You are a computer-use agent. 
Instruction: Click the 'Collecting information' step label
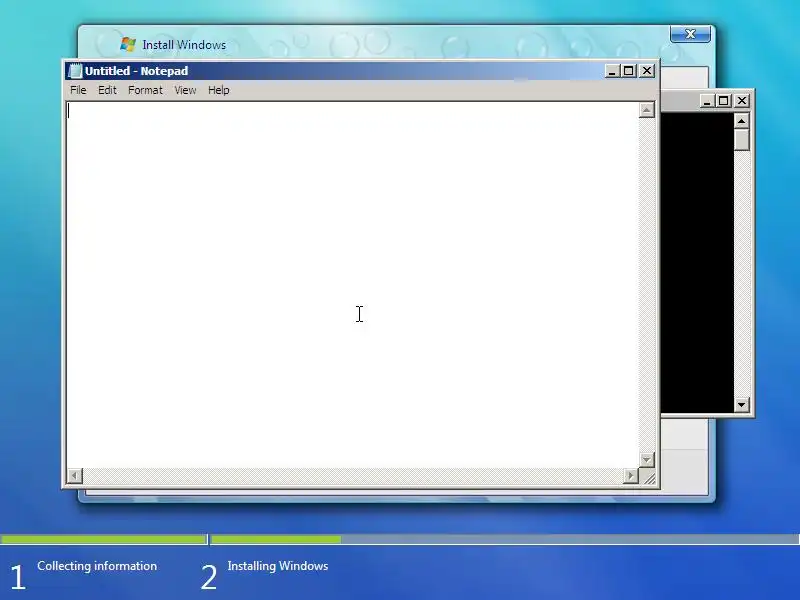(97, 566)
